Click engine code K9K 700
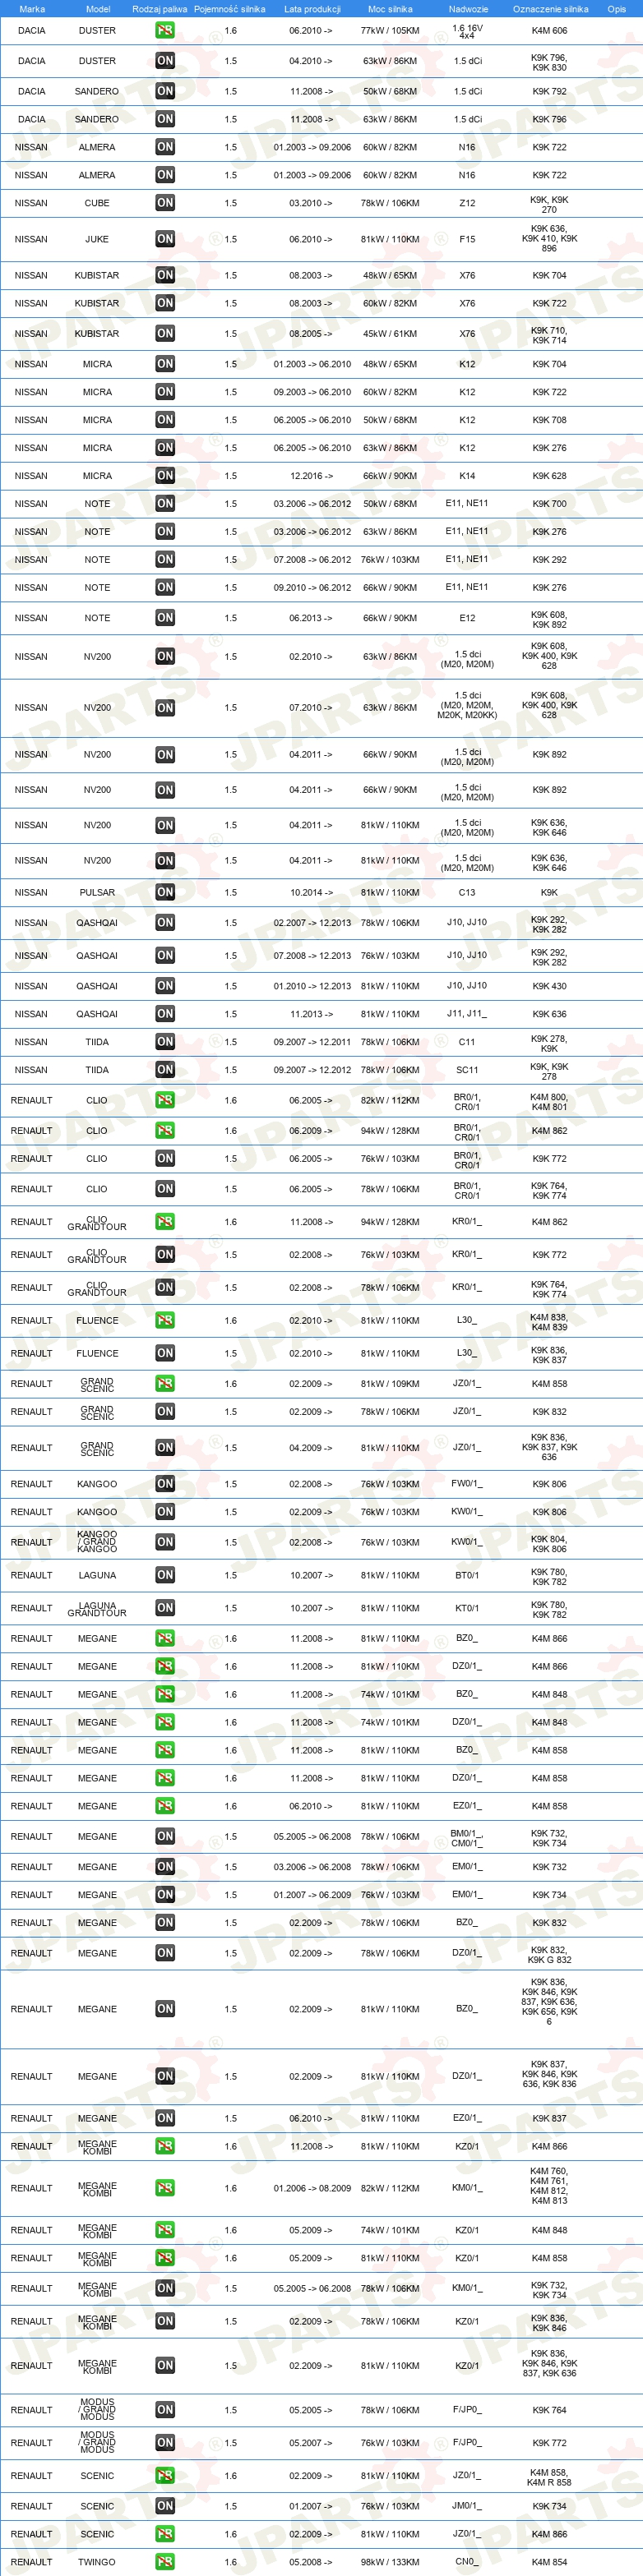 coord(549,504)
